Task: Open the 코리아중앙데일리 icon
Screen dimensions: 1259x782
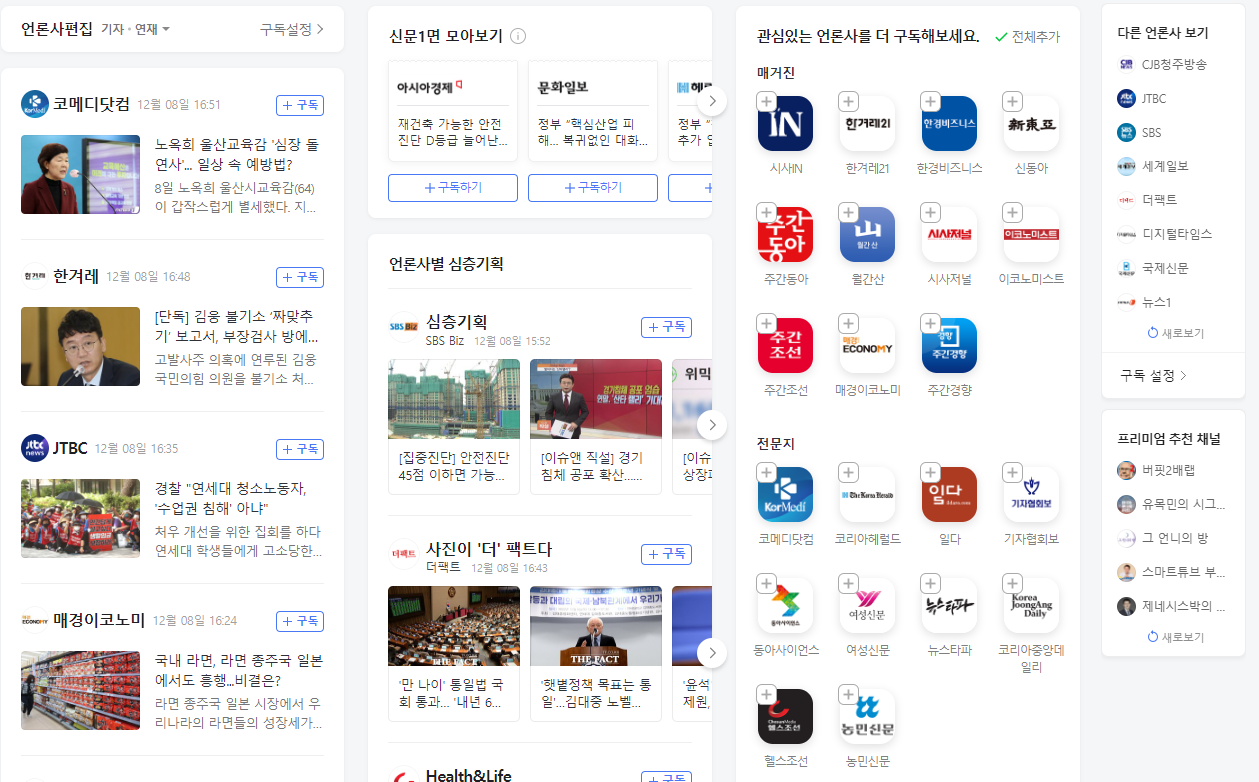Action: click(x=1031, y=605)
